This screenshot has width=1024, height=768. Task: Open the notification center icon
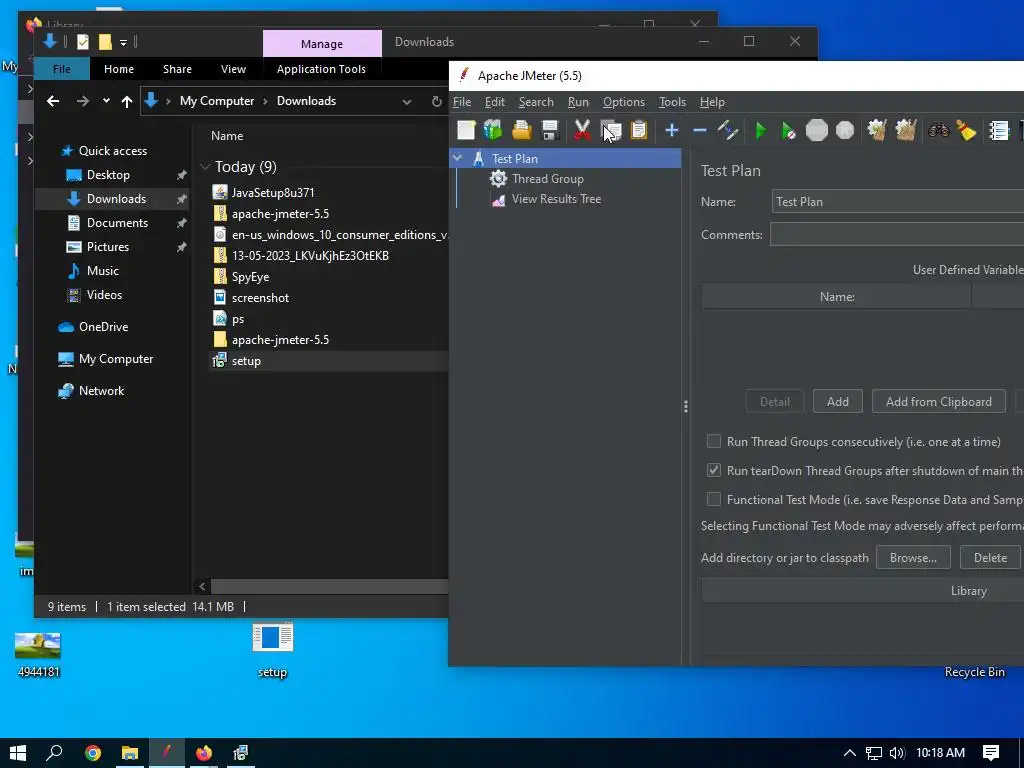tap(991, 753)
